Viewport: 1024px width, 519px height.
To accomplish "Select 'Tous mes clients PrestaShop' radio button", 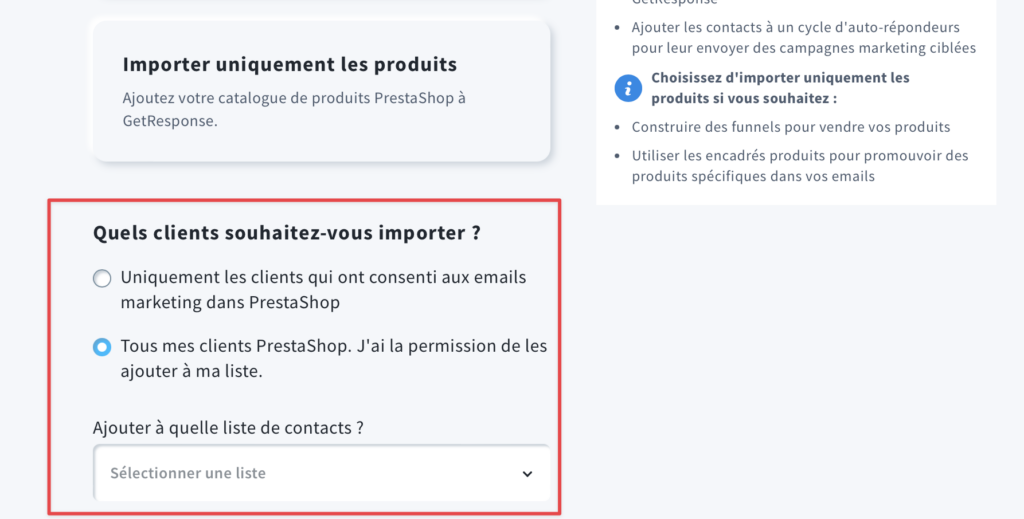I will point(102,347).
